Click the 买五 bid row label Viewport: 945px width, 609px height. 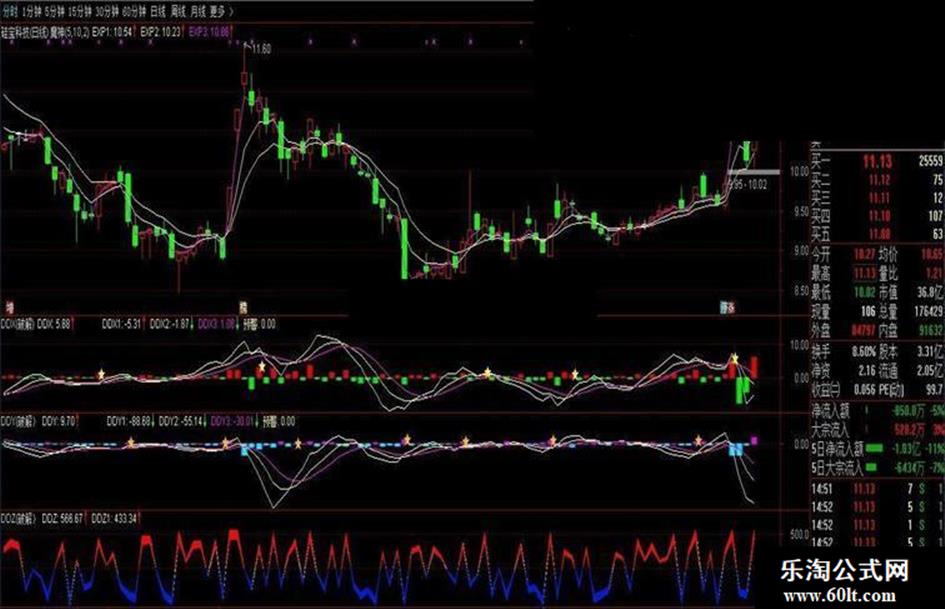821,233
